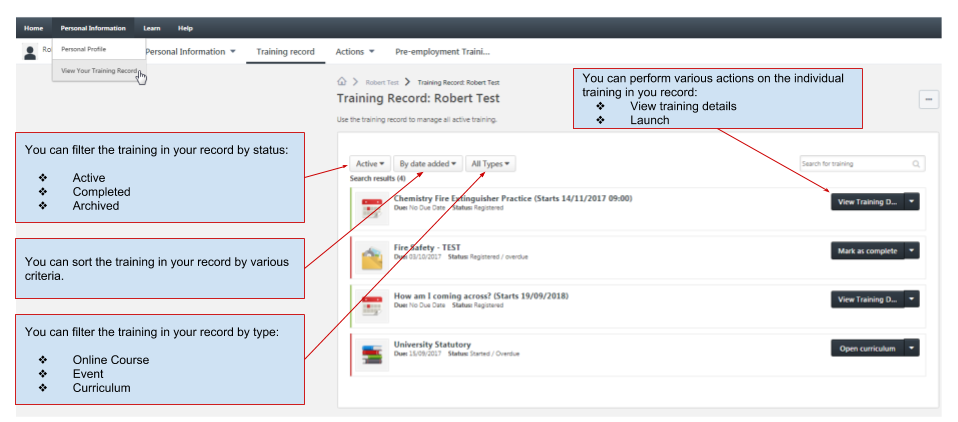Click Mark as complete for Fire Safety
The width and height of the screenshot is (958, 422).
(866, 250)
